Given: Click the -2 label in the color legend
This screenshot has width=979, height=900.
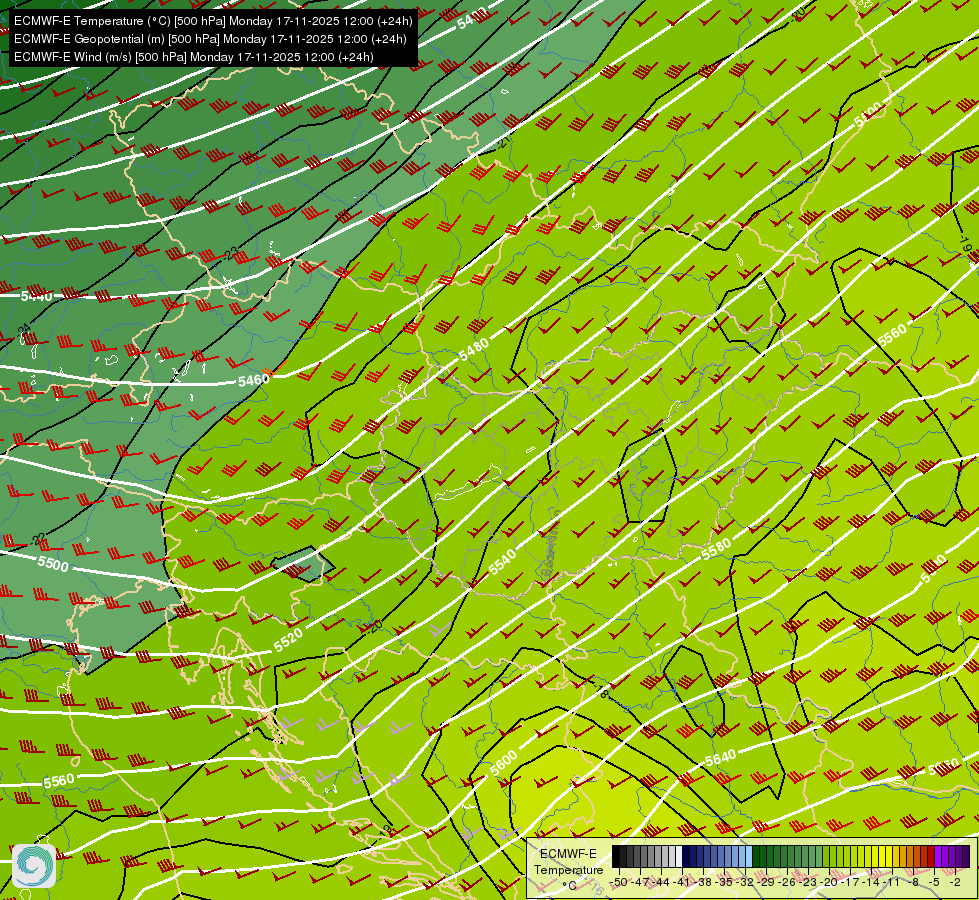Looking at the screenshot, I should (x=955, y=882).
